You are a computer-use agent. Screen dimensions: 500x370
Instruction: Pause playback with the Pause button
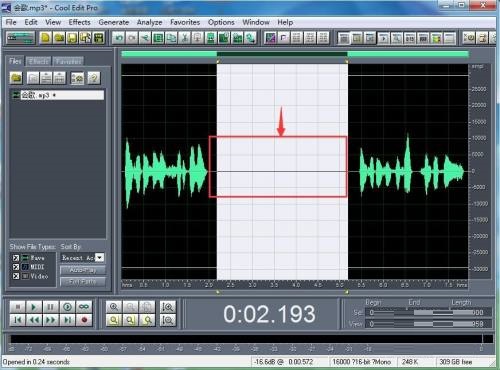50,307
